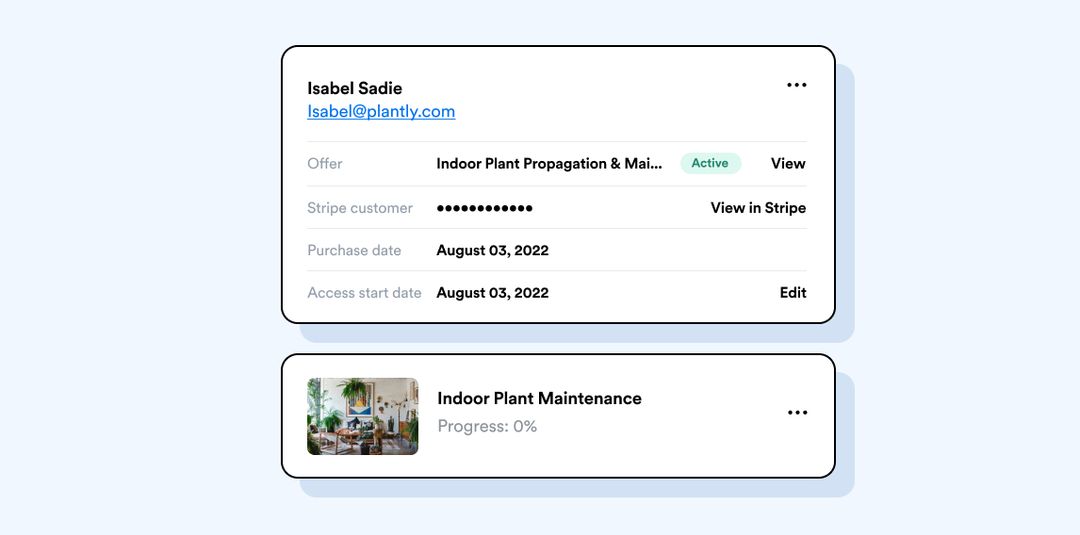Click View next to the Active offer
Viewport: 1080px width, 535px height.
coord(788,163)
